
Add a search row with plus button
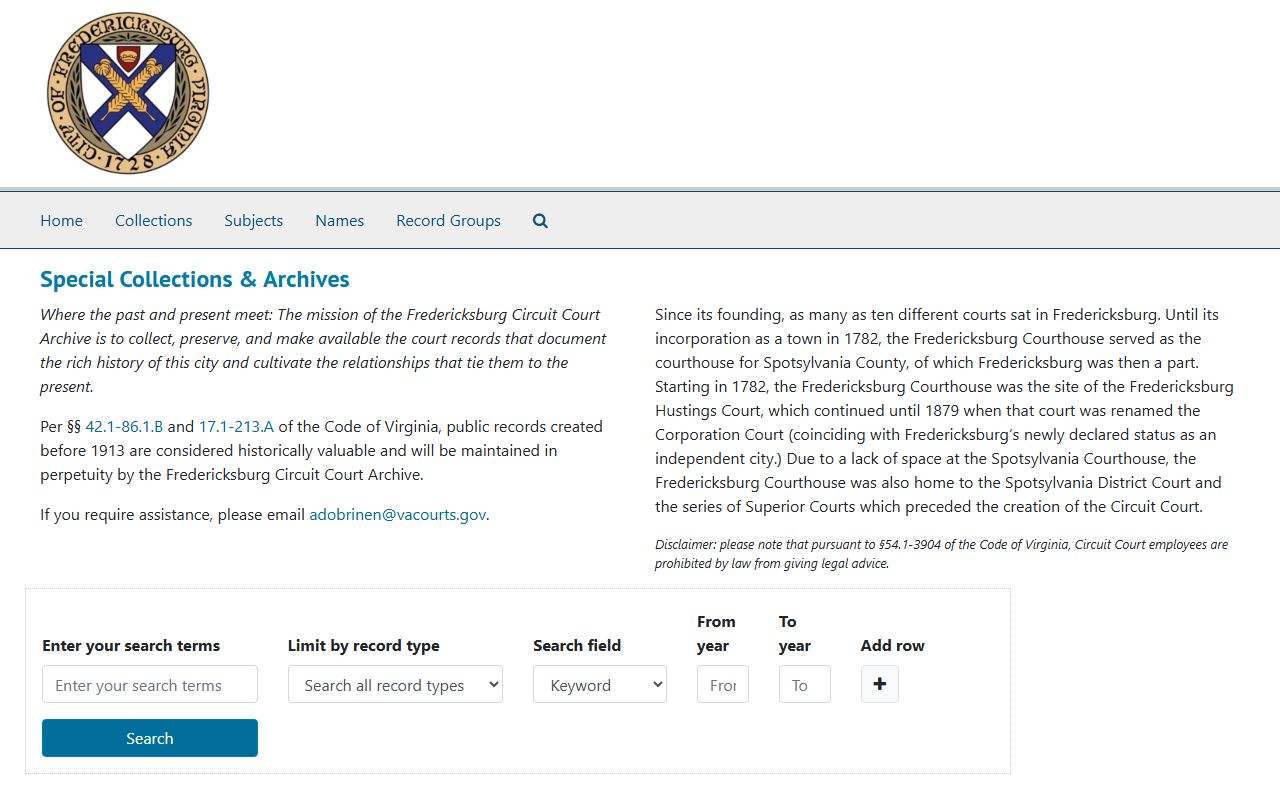pos(880,684)
